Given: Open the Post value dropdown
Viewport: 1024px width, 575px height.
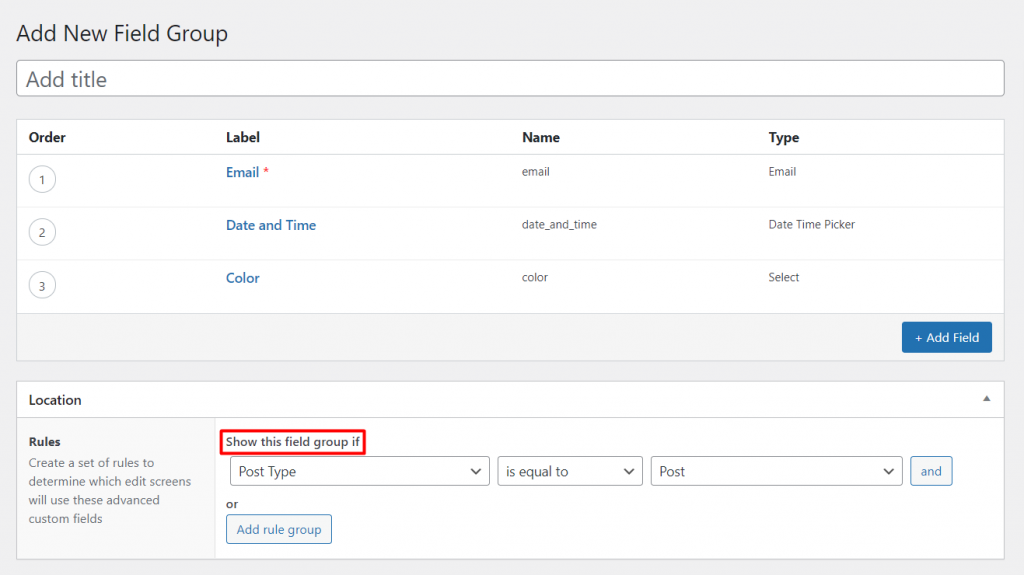Looking at the screenshot, I should (x=776, y=471).
